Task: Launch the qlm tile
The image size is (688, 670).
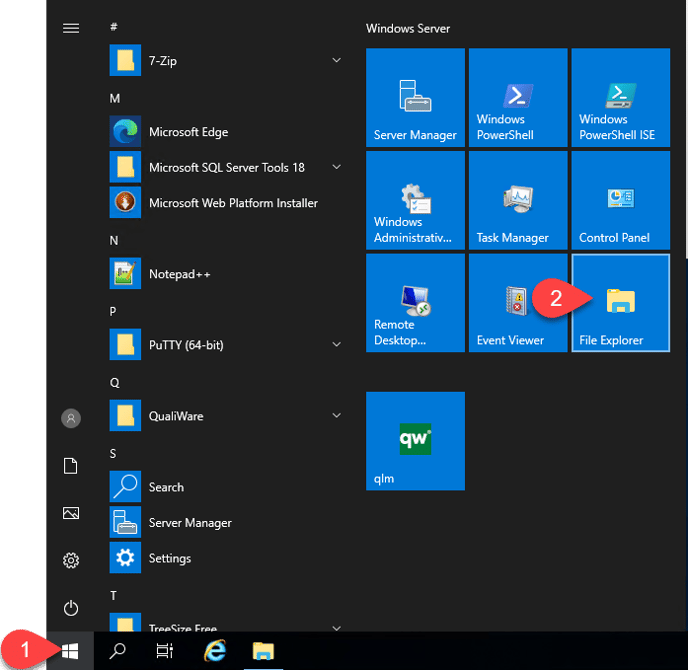Action: [x=415, y=441]
